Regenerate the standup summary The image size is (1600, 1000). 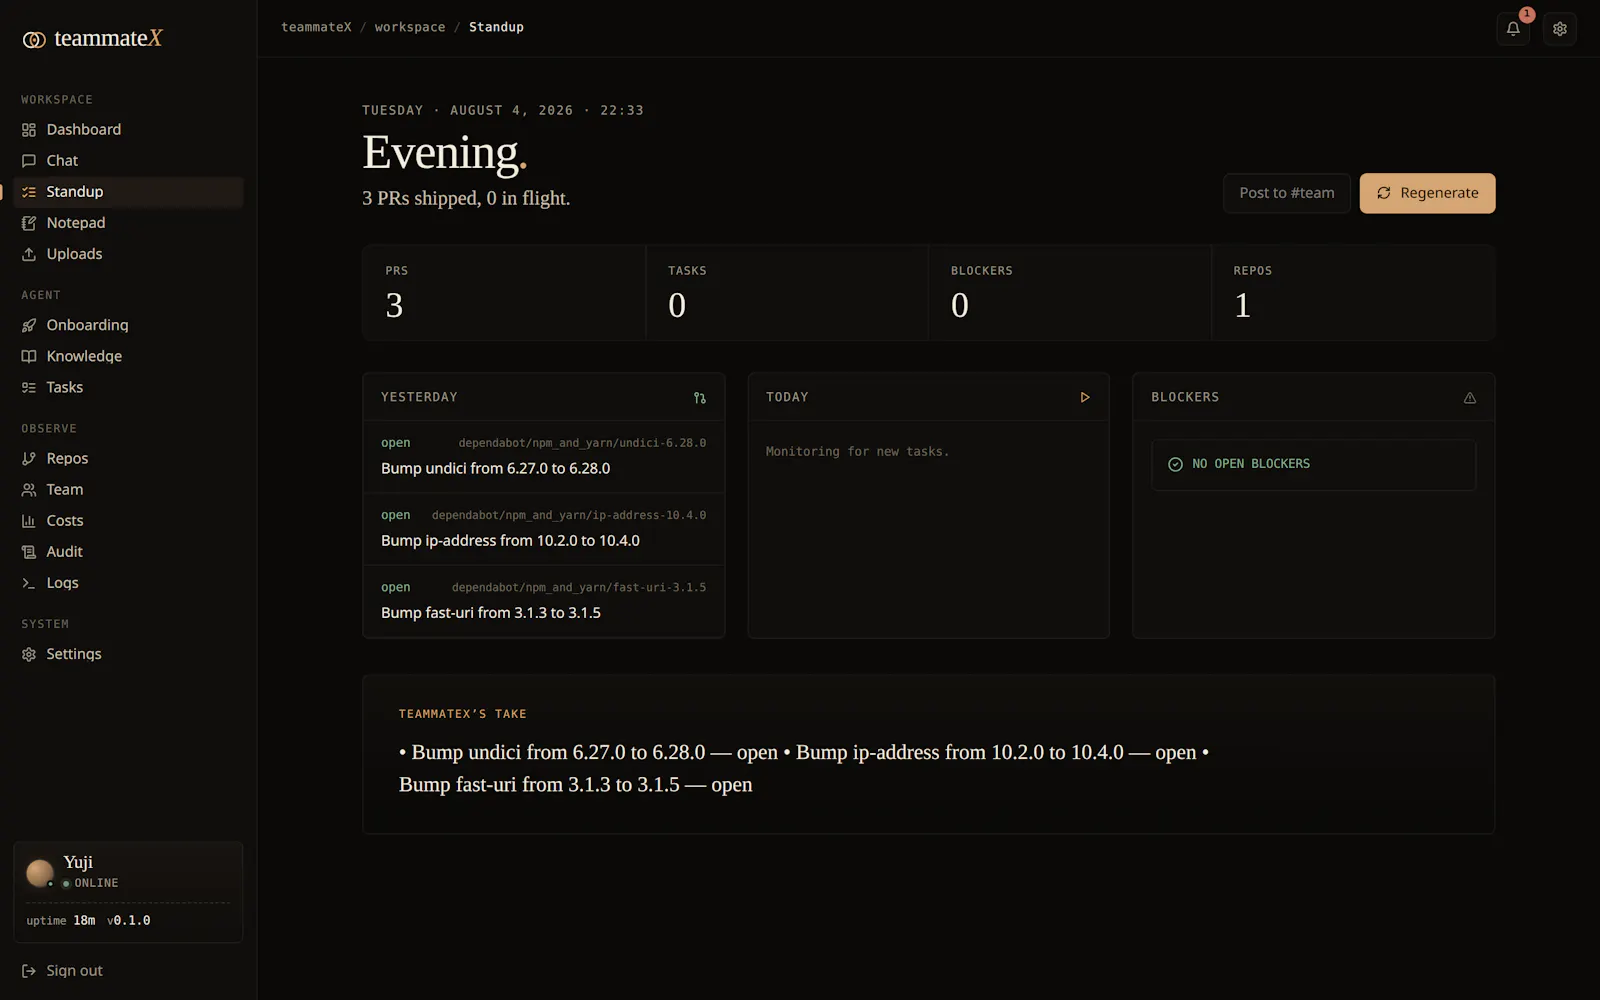pos(1427,193)
